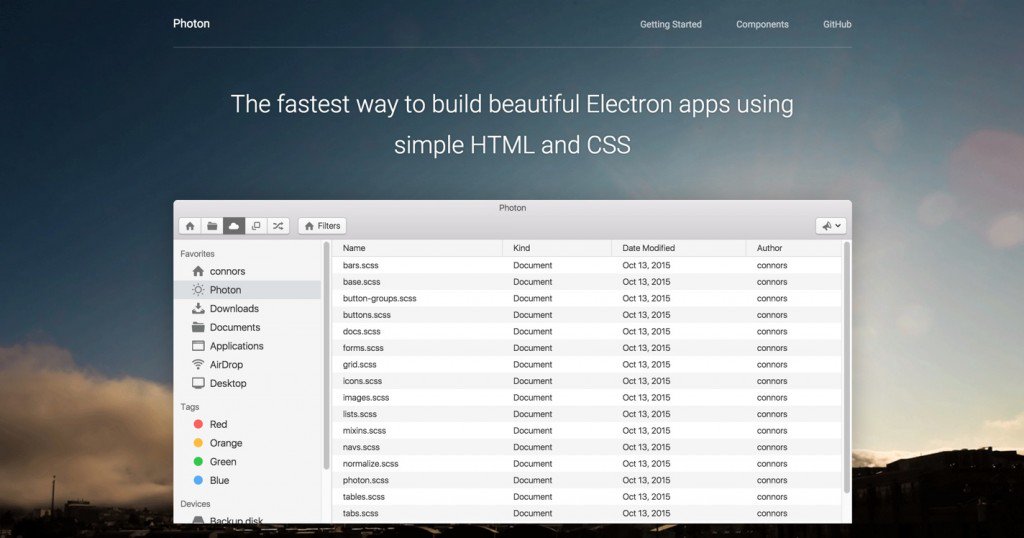
Task: Open the GitHub nav link
Action: pyautogui.click(x=837, y=24)
